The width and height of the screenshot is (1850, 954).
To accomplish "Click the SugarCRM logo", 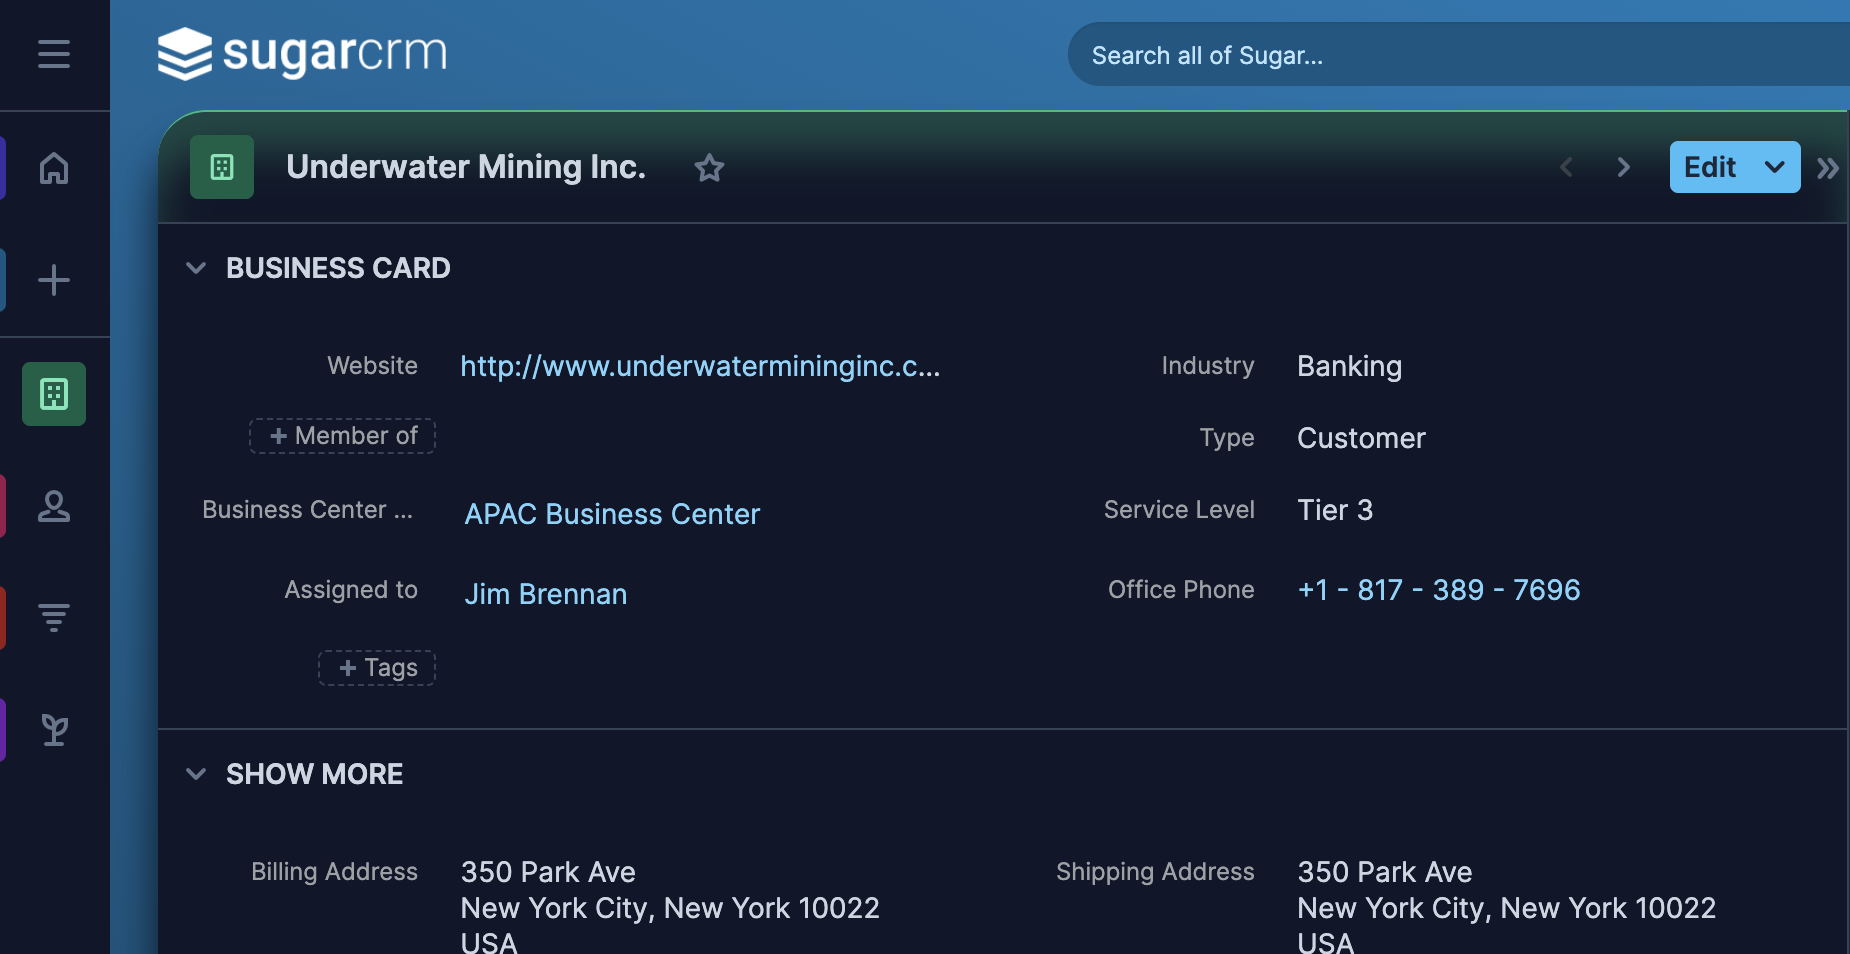I will pos(302,54).
